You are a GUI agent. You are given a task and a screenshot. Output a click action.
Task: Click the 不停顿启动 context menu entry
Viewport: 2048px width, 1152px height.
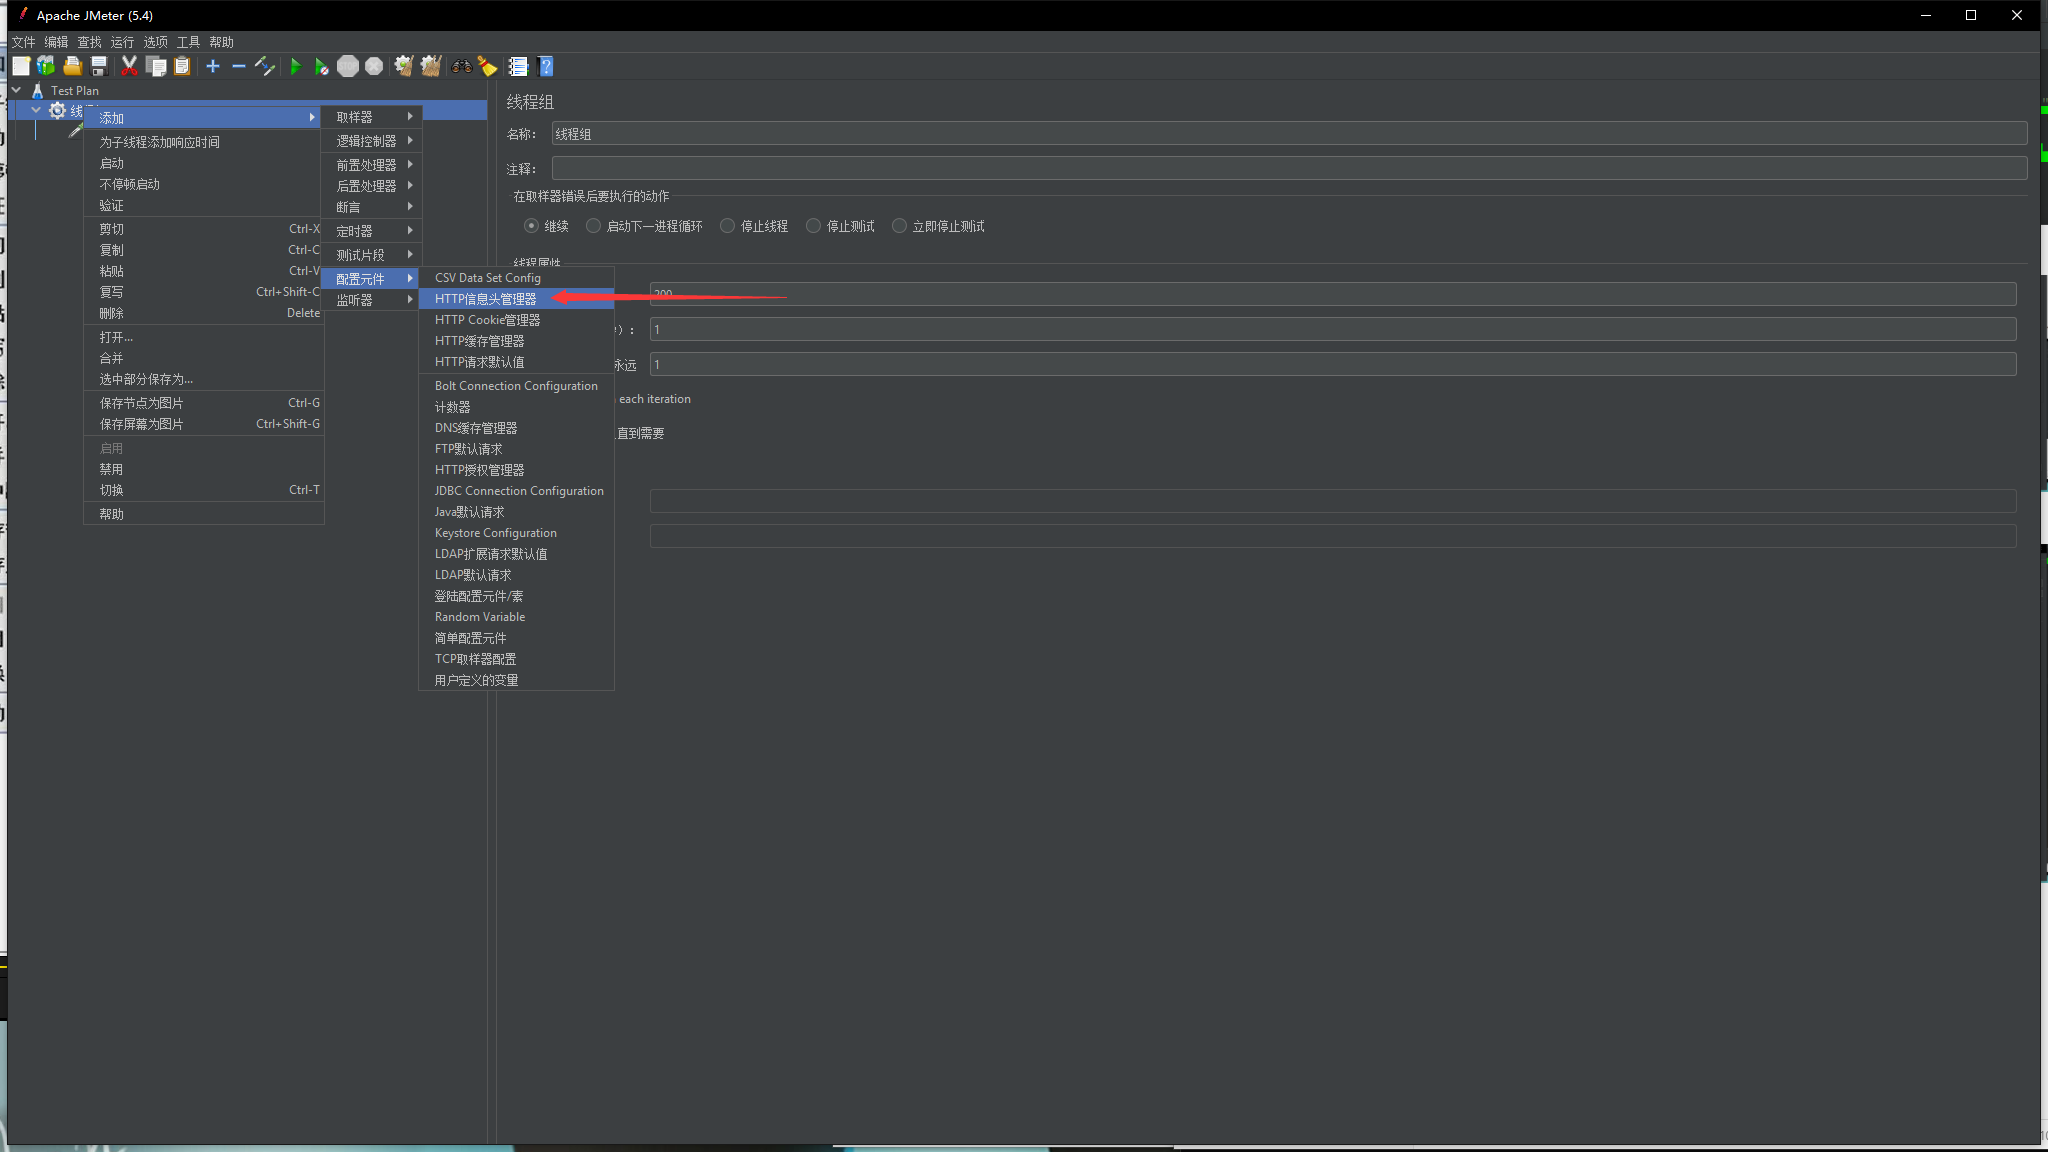click(129, 184)
